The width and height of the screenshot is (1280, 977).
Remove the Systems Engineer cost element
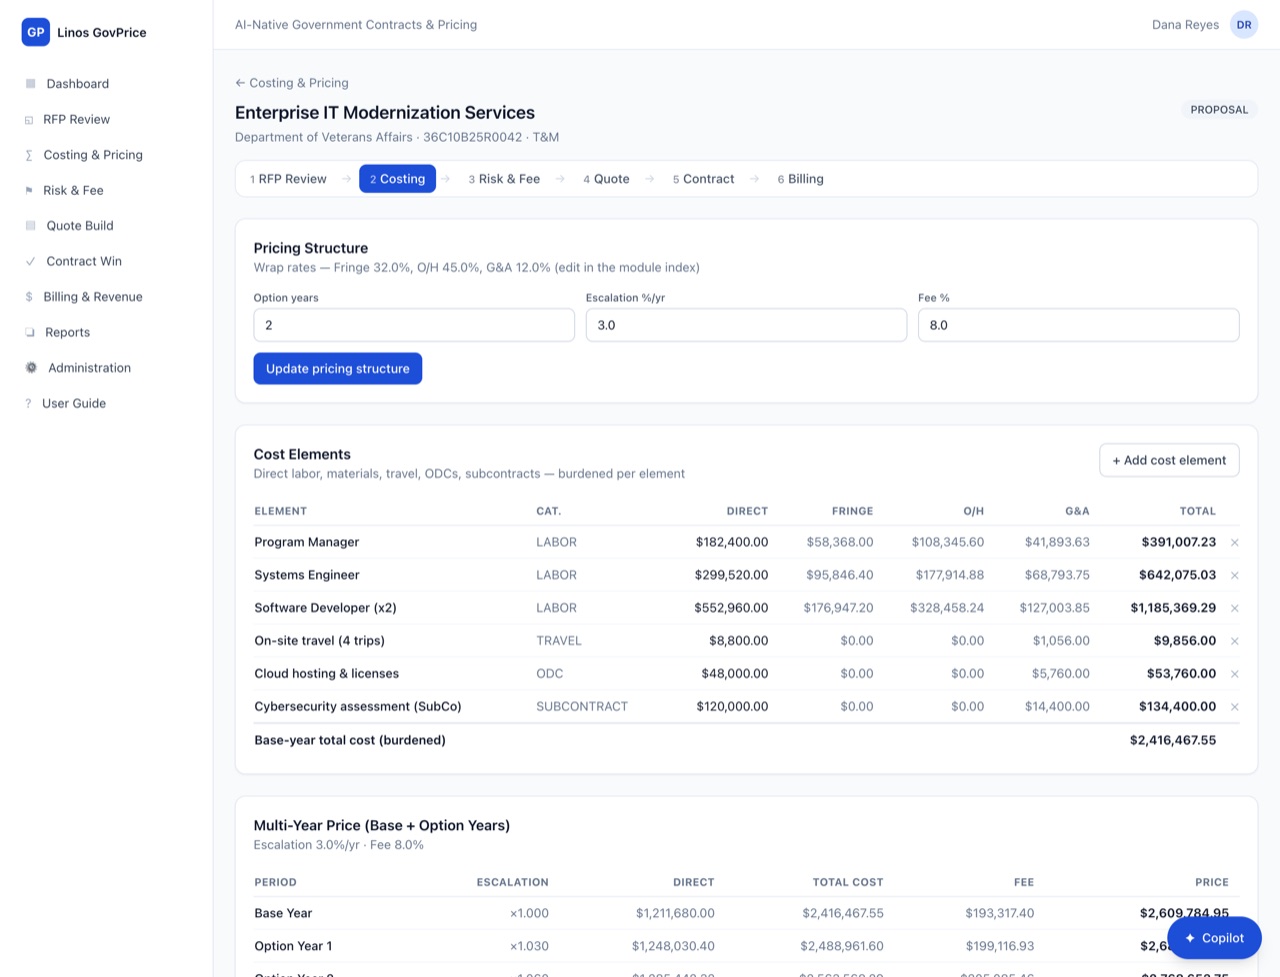tap(1234, 575)
